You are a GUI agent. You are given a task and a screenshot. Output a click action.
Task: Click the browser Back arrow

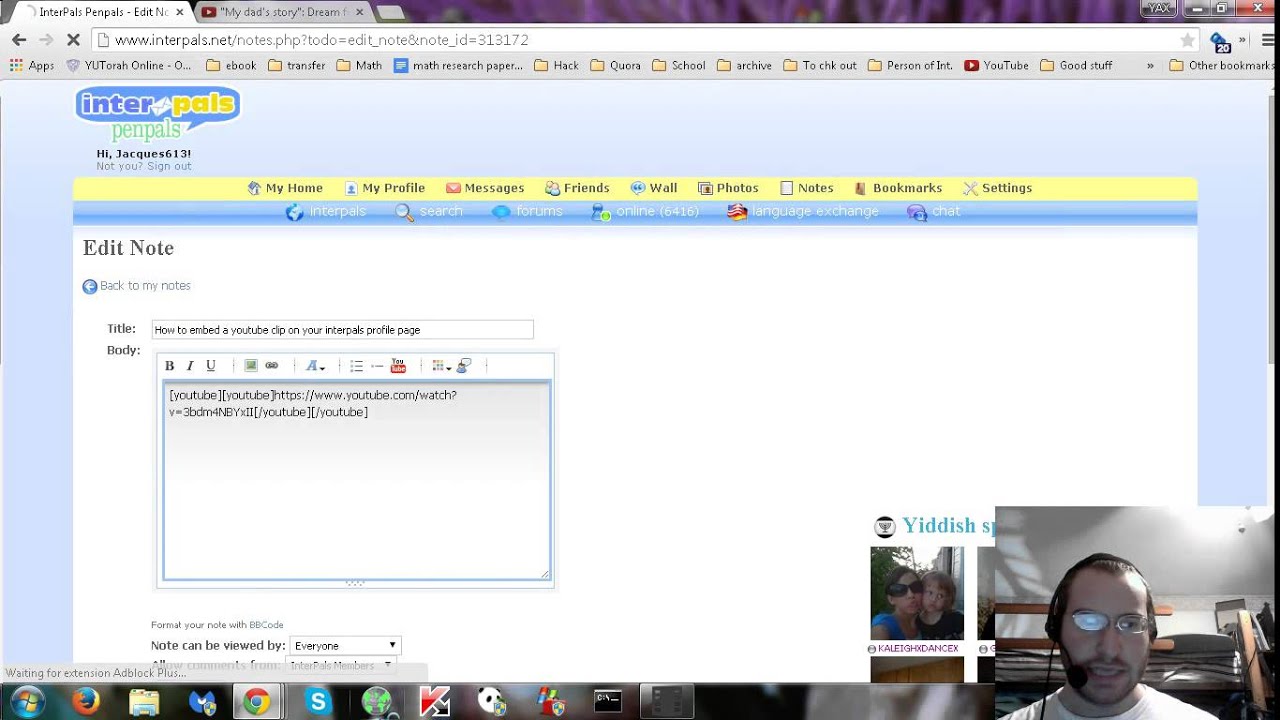[x=19, y=40]
